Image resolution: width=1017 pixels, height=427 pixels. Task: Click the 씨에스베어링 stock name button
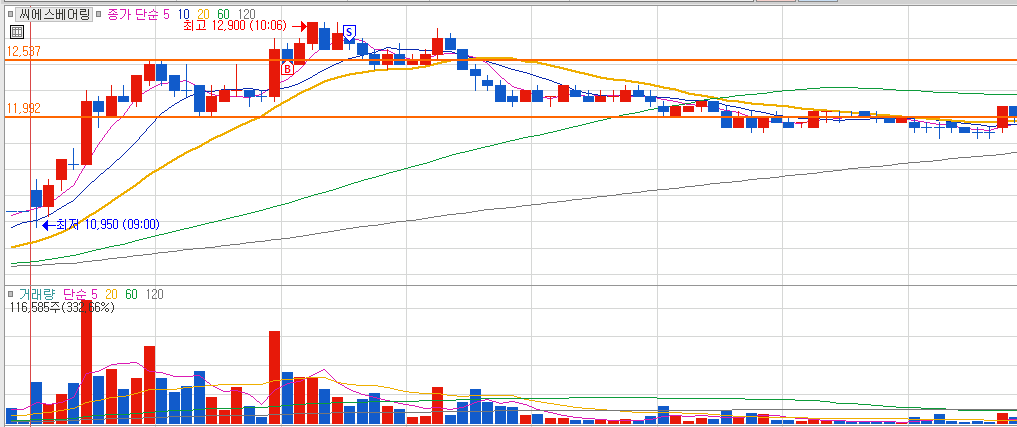tap(54, 14)
